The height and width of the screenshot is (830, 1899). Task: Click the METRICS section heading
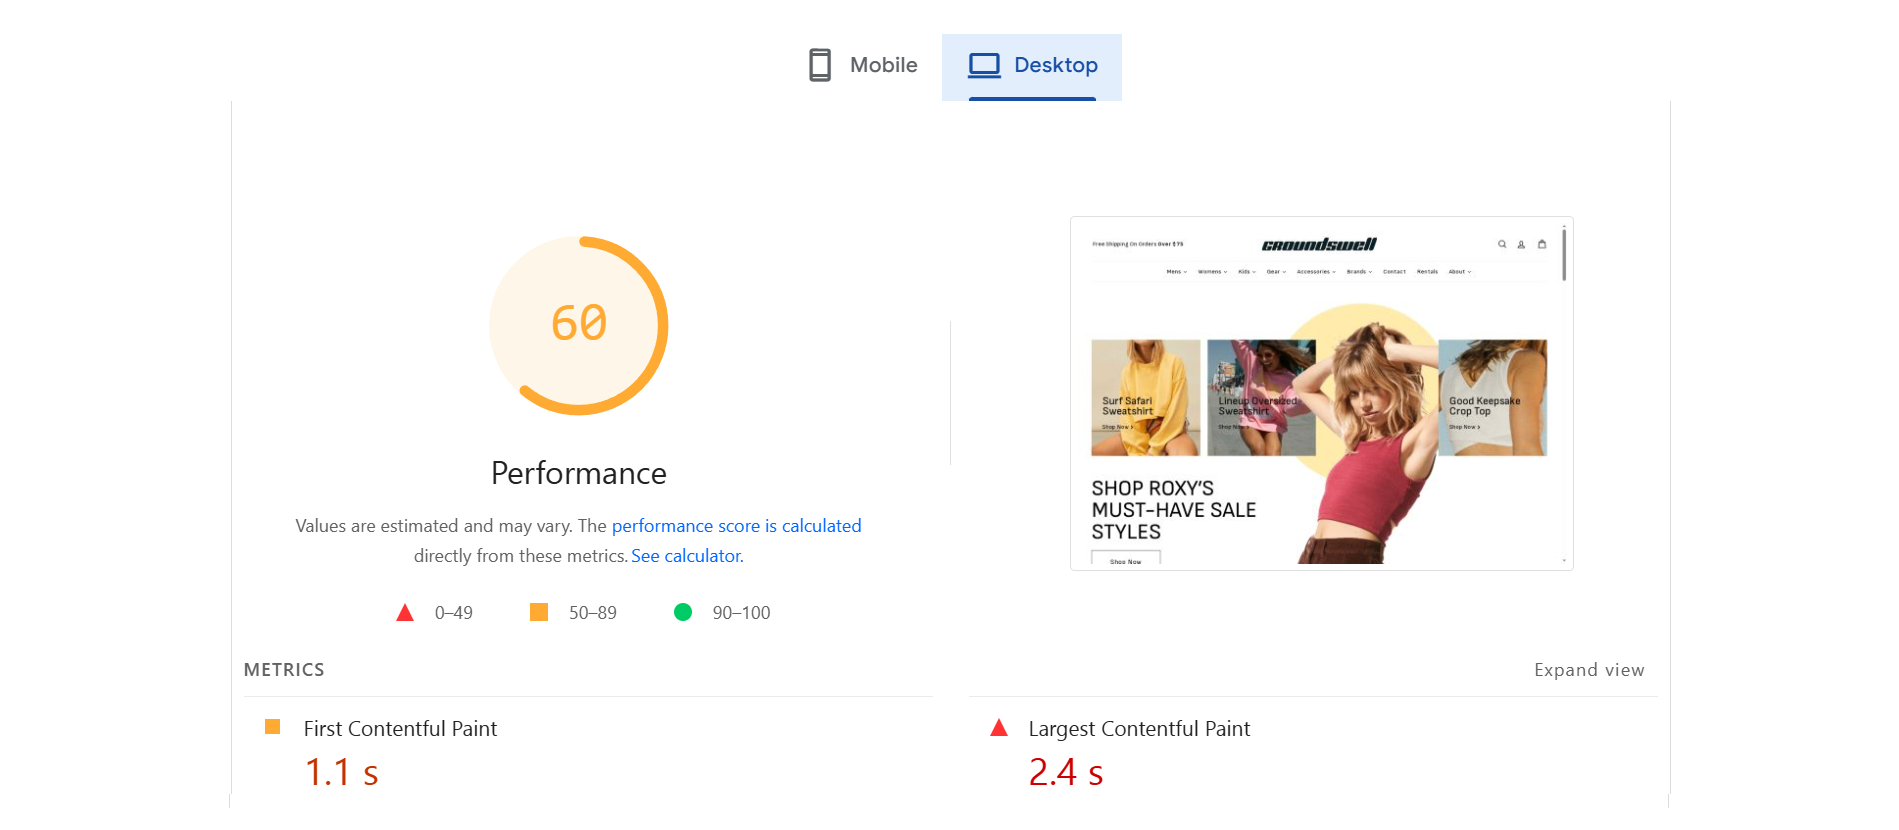click(x=284, y=670)
